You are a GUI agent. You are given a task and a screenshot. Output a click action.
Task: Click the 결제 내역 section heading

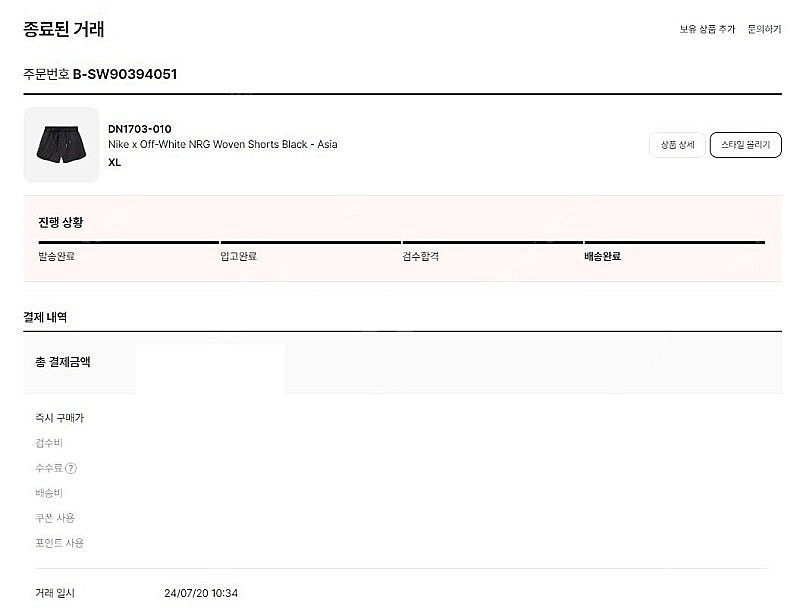[x=45, y=317]
